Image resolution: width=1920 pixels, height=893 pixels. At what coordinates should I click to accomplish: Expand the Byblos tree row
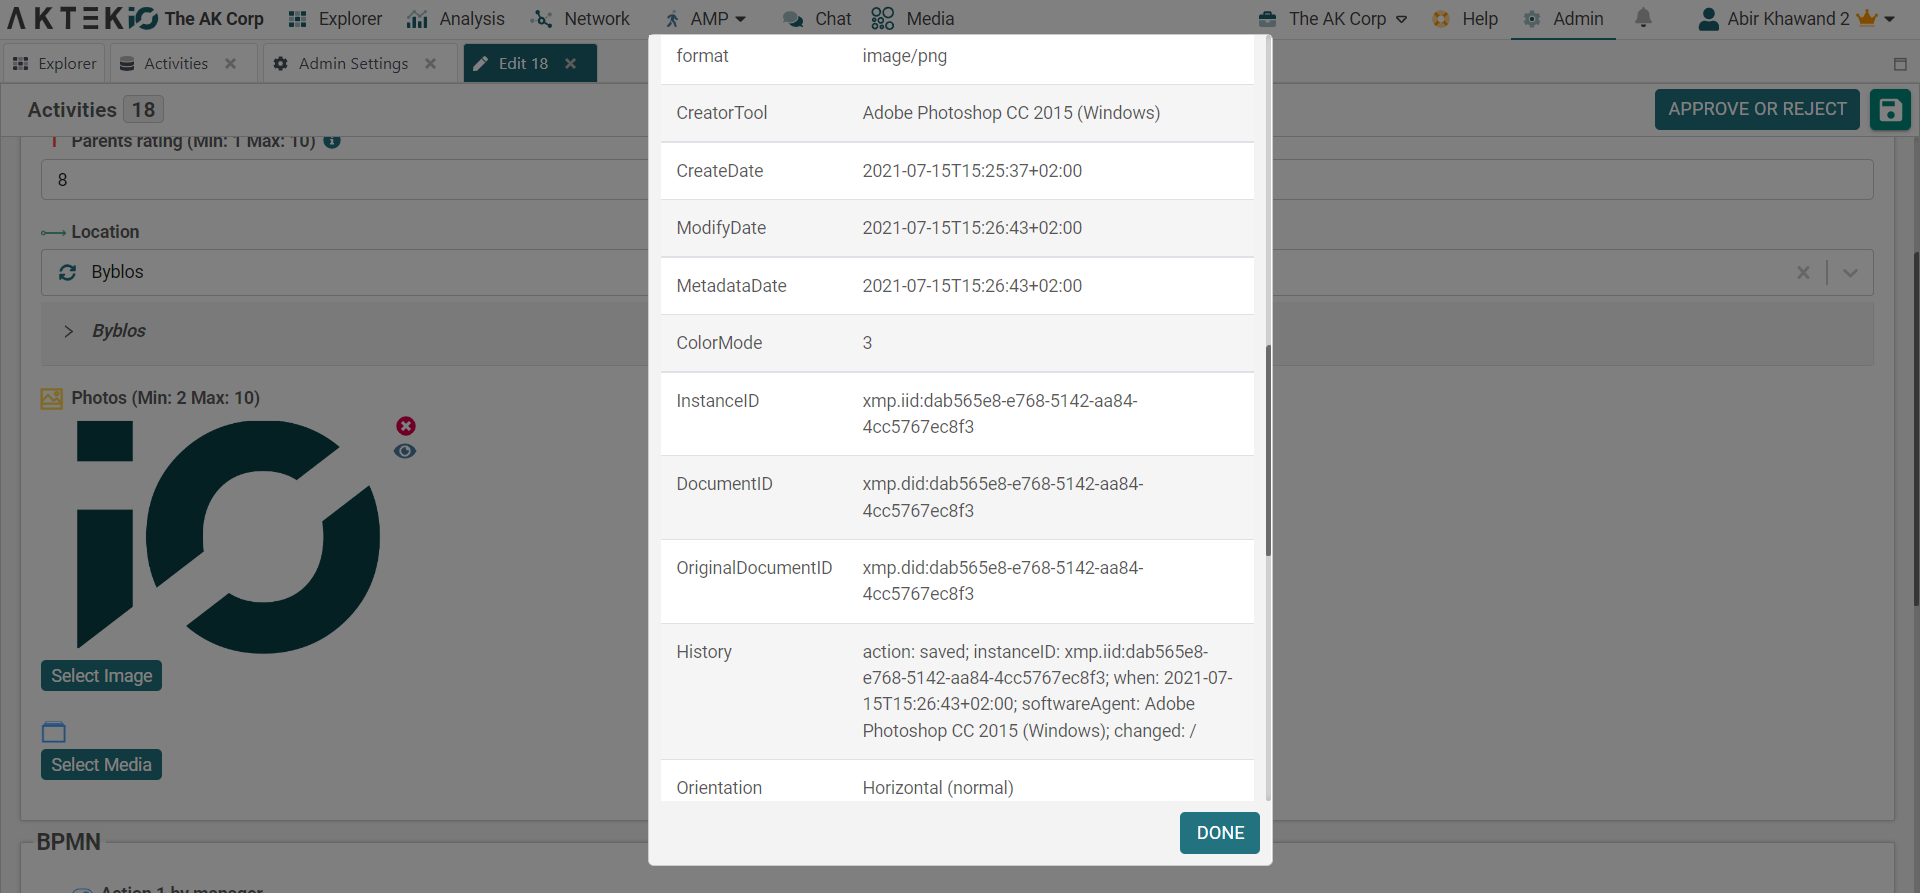click(68, 331)
